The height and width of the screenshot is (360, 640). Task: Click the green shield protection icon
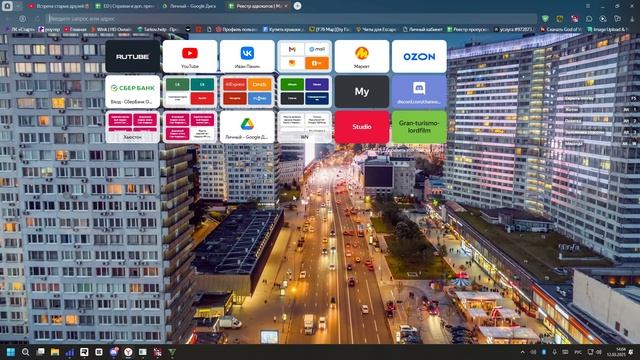(545, 19)
